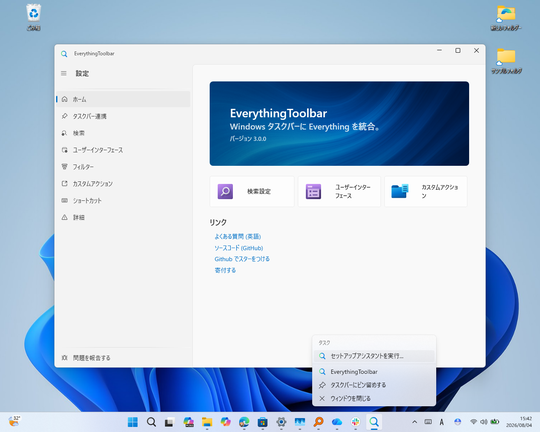Select ショートカット in the sidebar
Viewport: 540px width, 432px height.
[x=123, y=200]
